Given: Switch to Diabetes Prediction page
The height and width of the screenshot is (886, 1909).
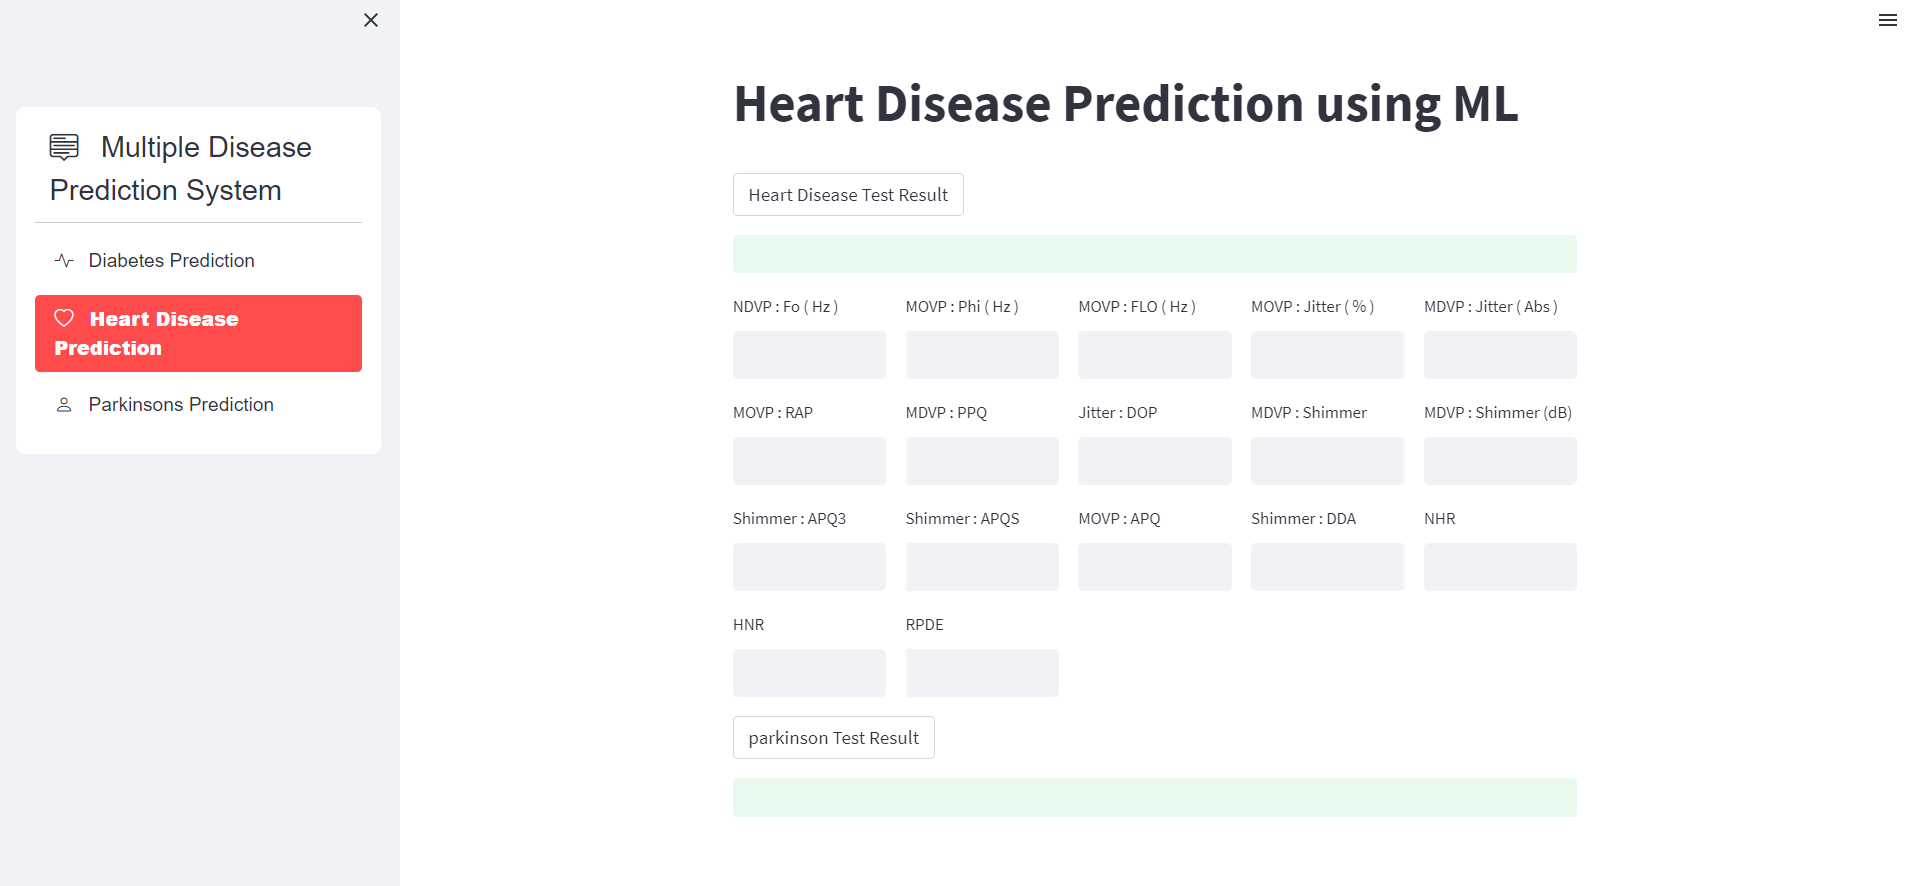Looking at the screenshot, I should [171, 260].
